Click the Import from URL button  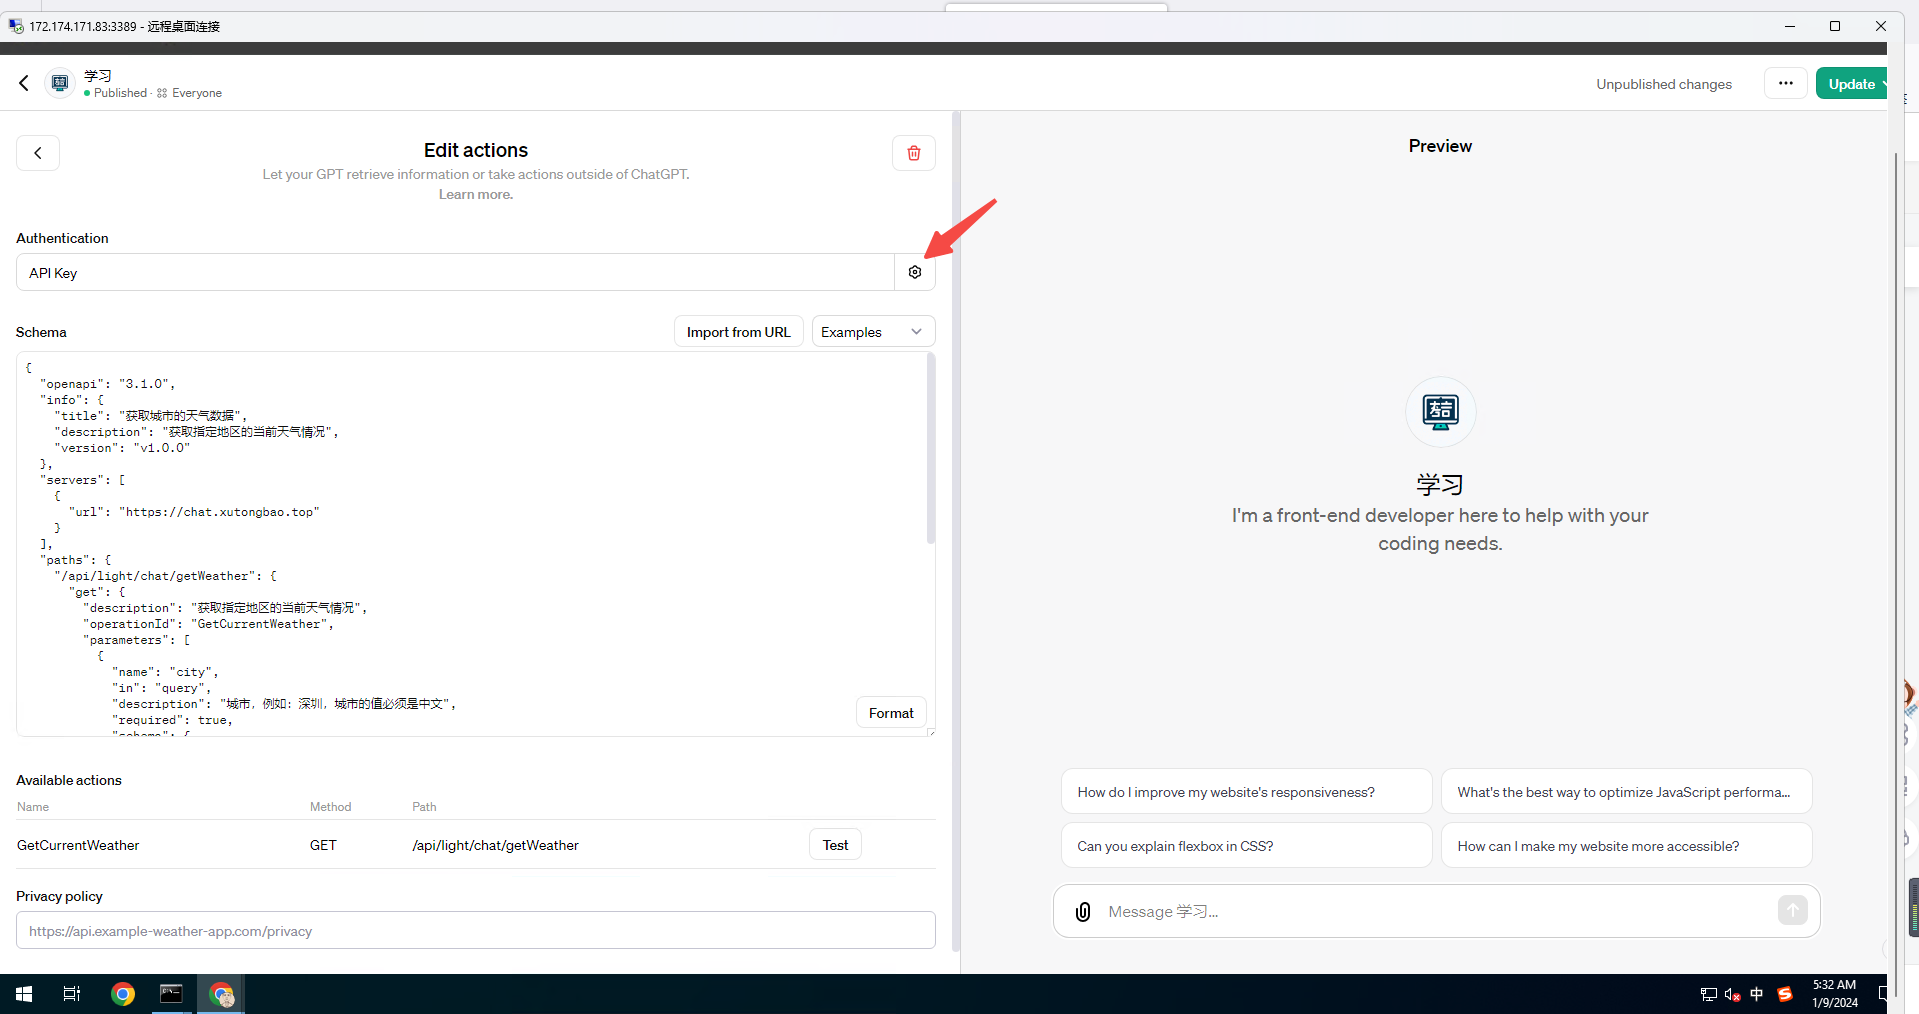pyautogui.click(x=738, y=332)
